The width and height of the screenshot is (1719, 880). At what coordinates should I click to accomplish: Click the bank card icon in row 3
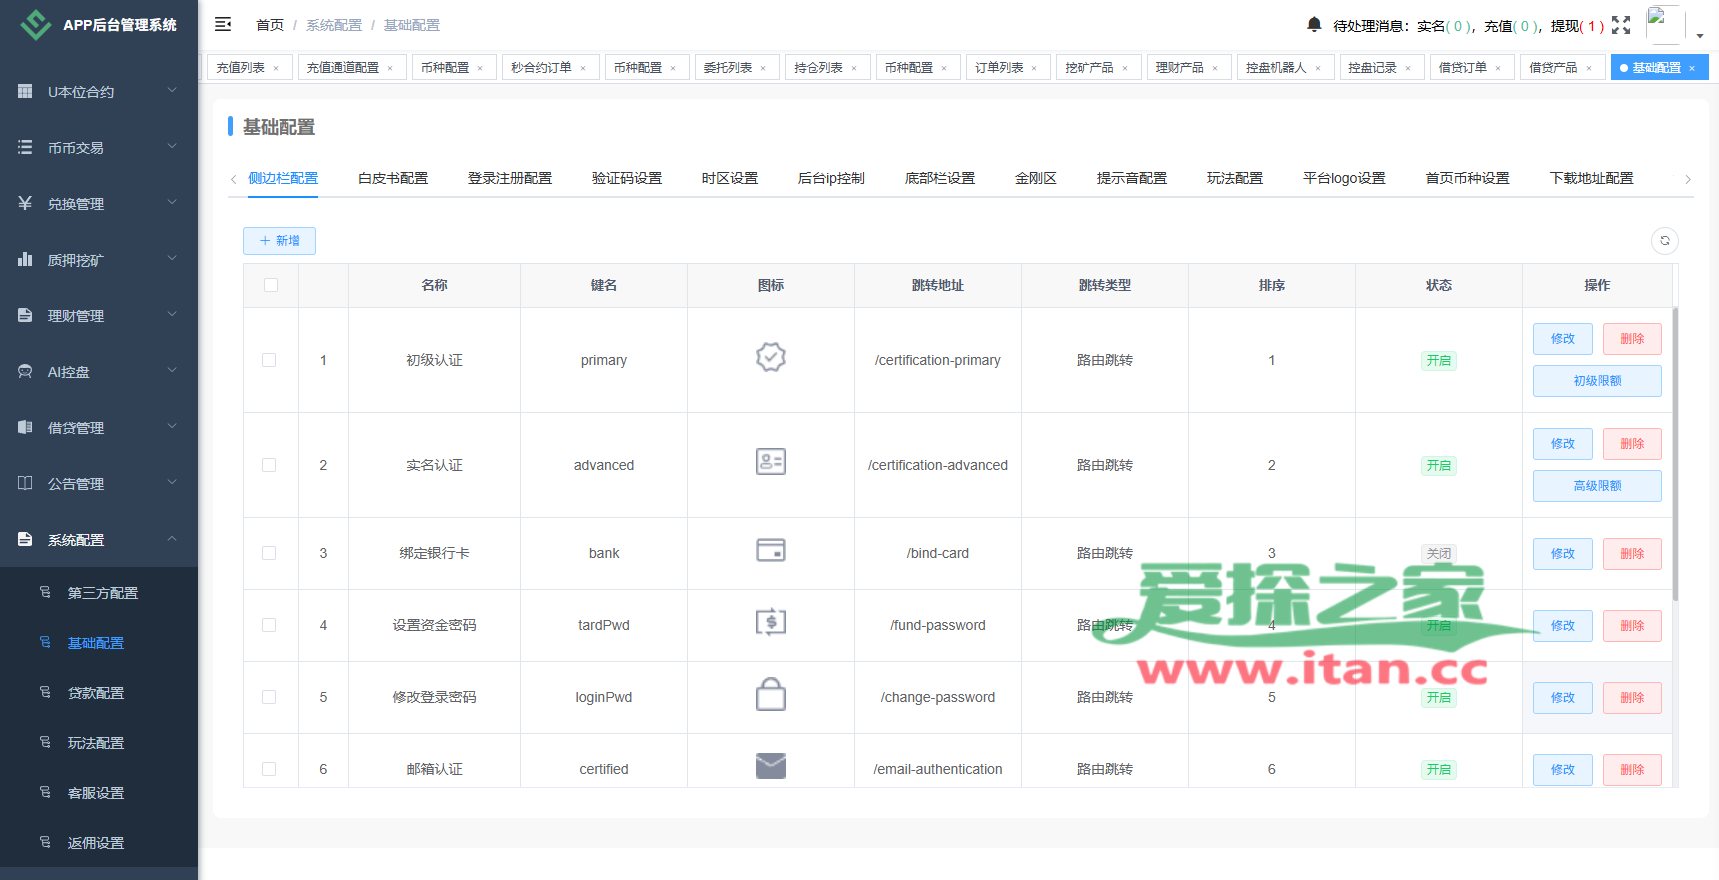(x=770, y=550)
